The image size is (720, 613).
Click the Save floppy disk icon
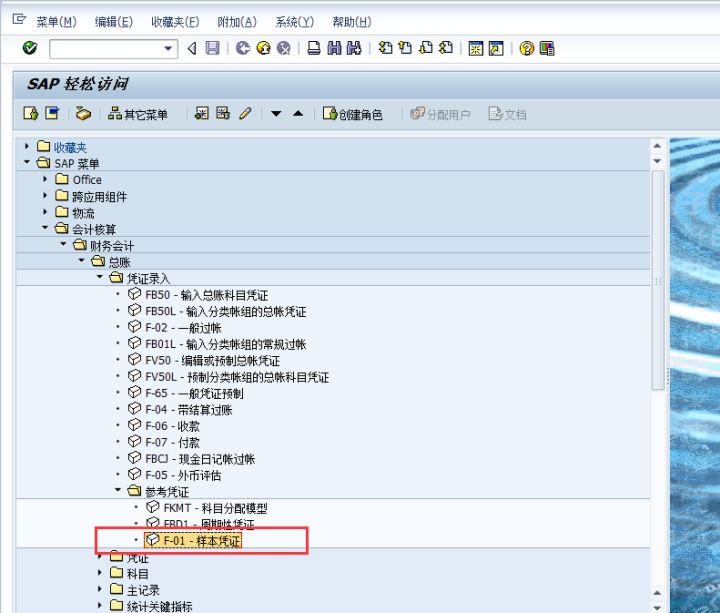(212, 48)
